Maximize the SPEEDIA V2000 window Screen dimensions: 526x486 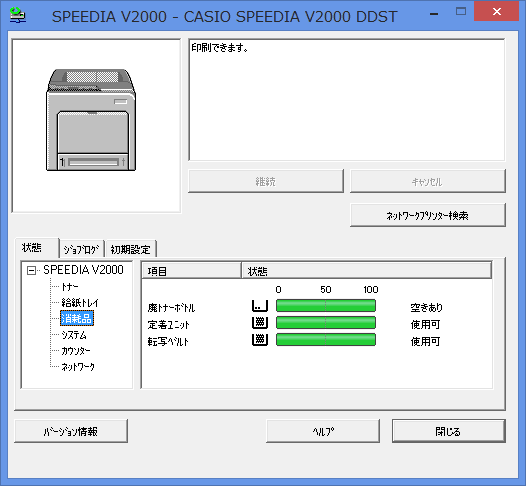[x=461, y=12]
